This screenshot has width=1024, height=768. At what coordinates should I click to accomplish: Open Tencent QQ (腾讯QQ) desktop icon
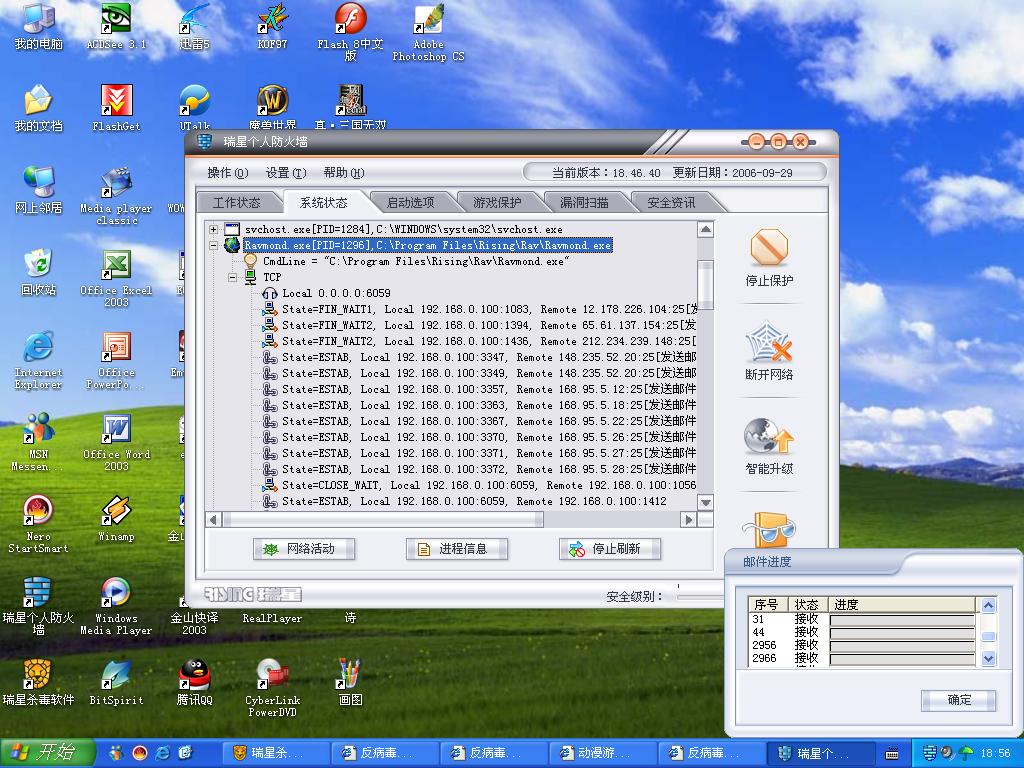pyautogui.click(x=194, y=683)
